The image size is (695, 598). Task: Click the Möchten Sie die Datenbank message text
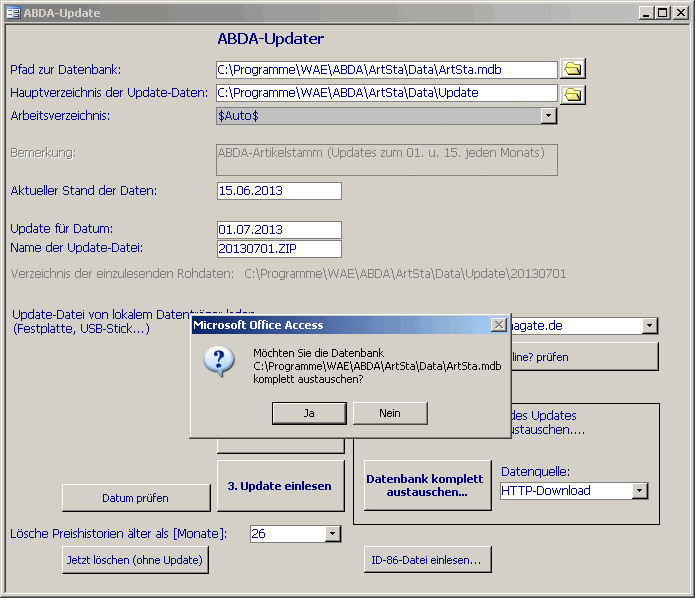[x=377, y=366]
